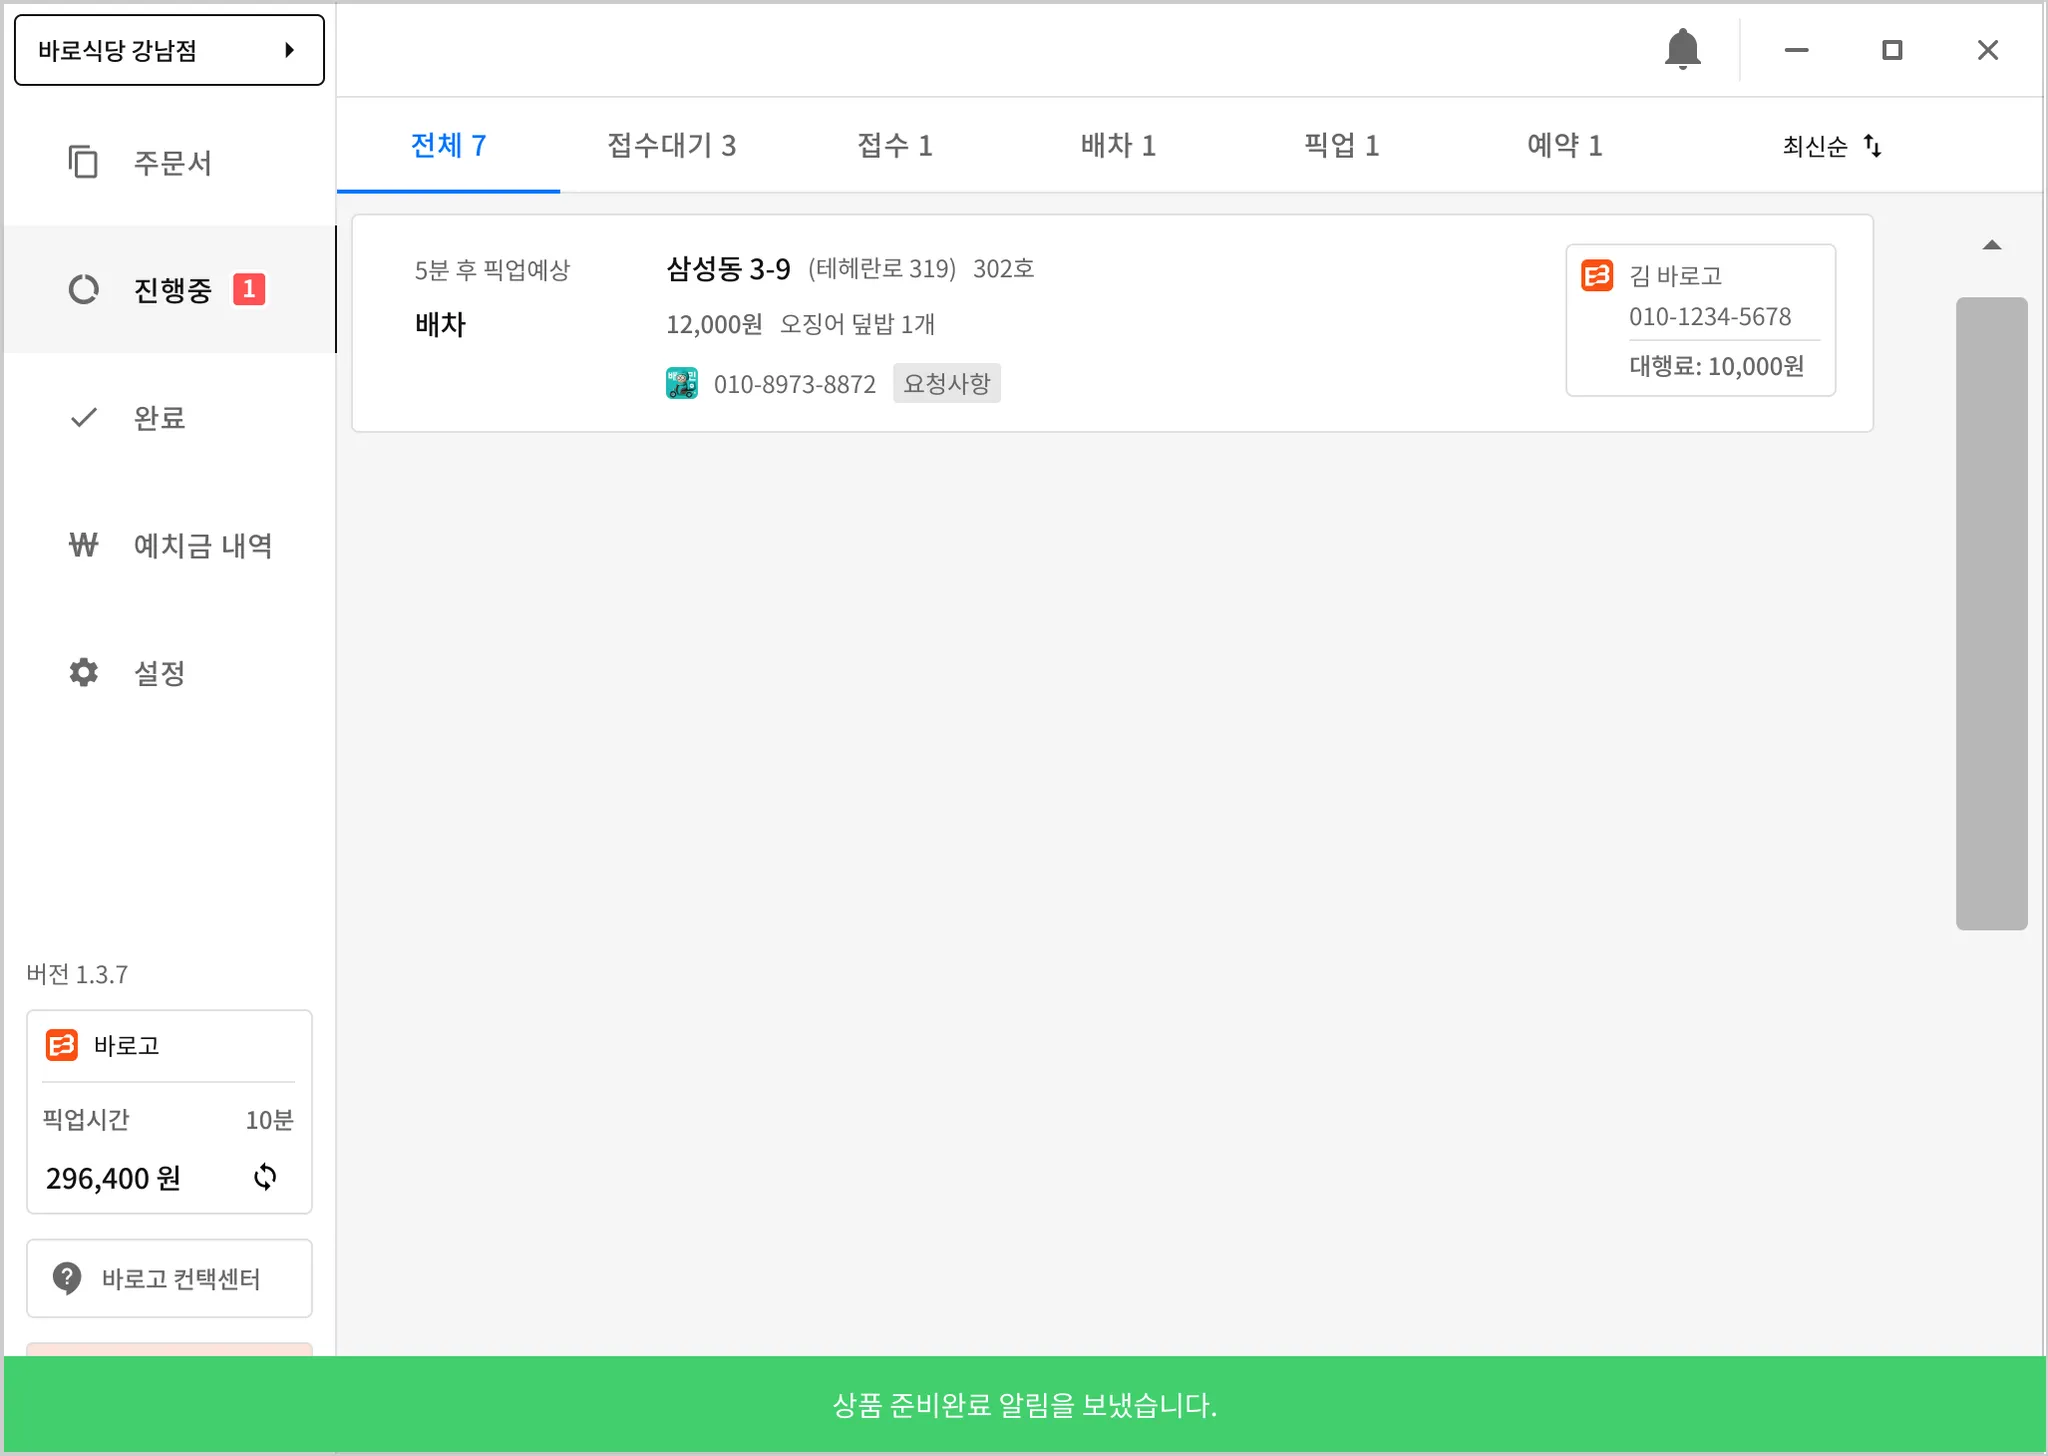Switch to the 접수대기 3 tab
2048x1456 pixels.
(671, 146)
